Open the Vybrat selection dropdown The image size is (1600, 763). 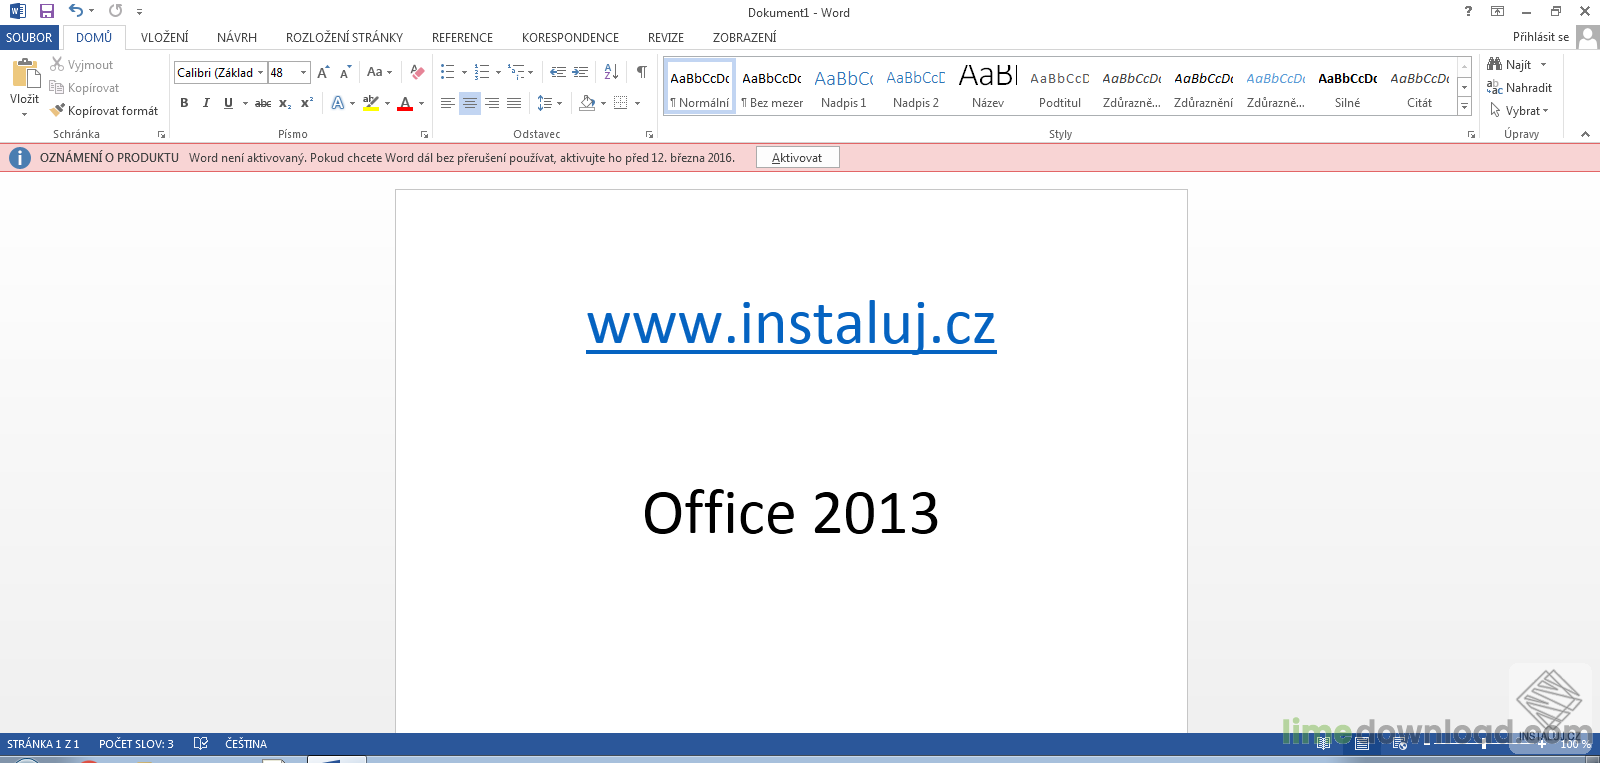click(x=1519, y=111)
